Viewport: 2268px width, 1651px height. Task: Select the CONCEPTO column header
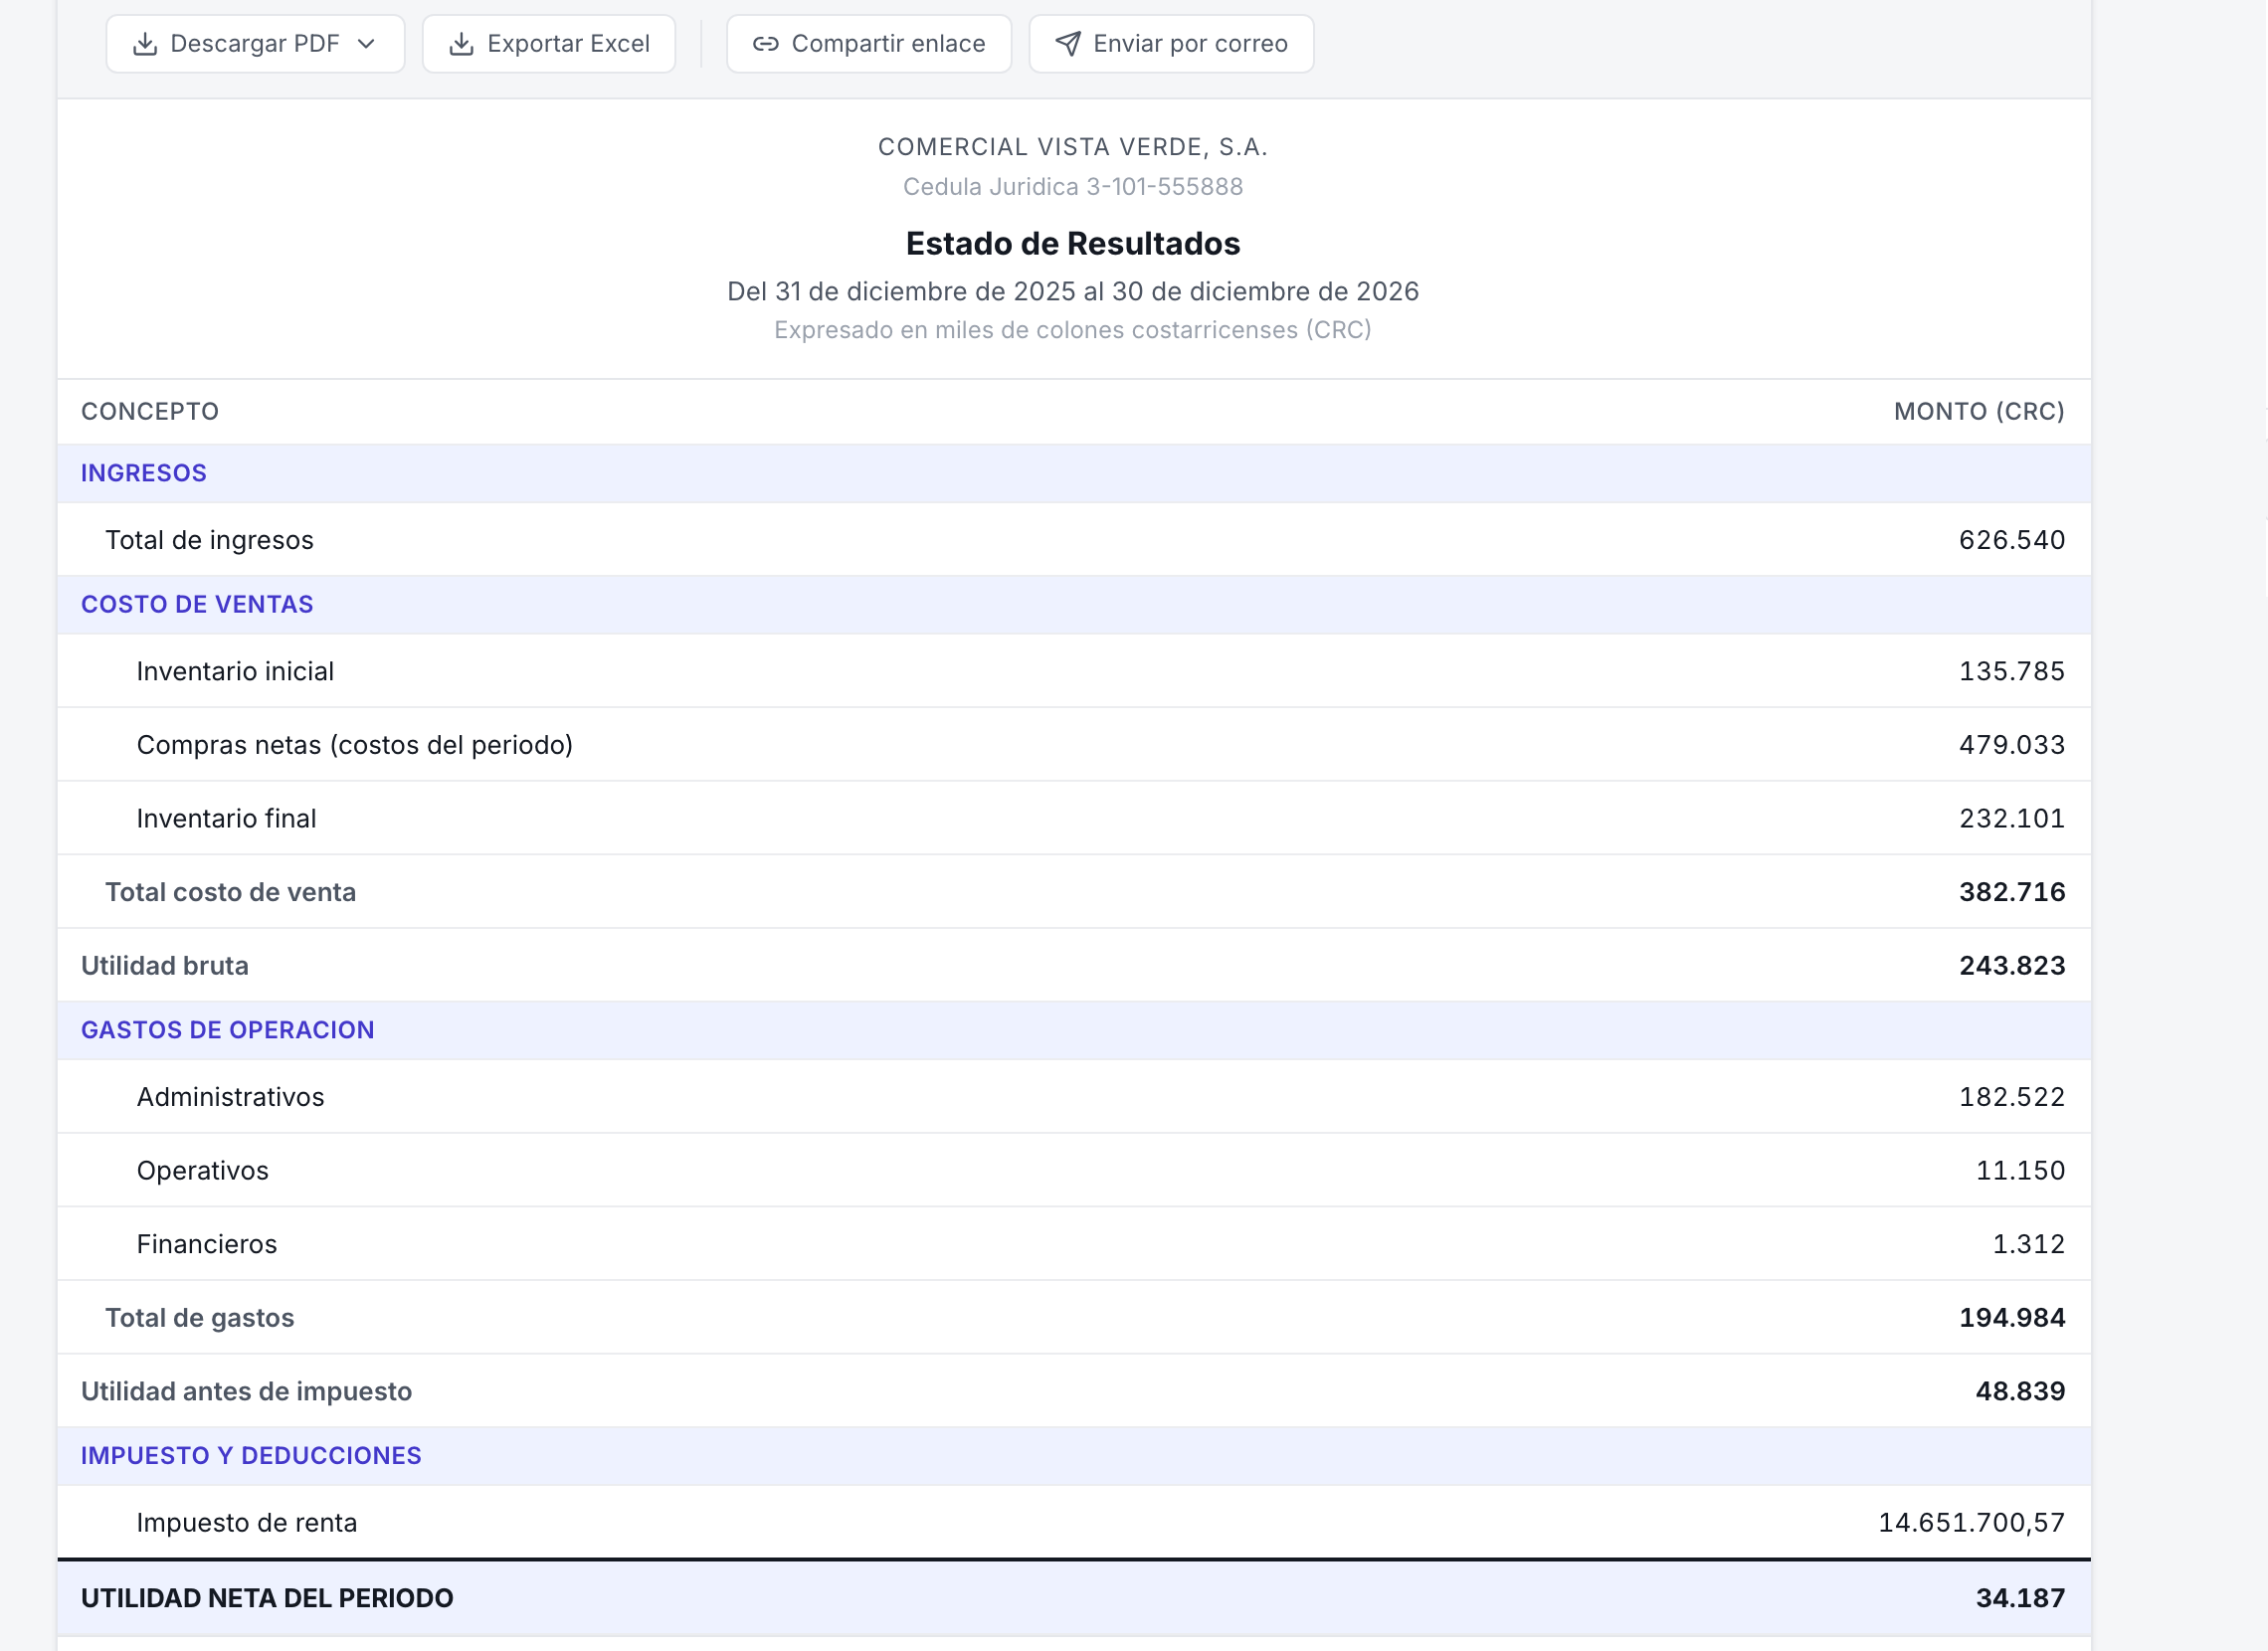point(150,412)
